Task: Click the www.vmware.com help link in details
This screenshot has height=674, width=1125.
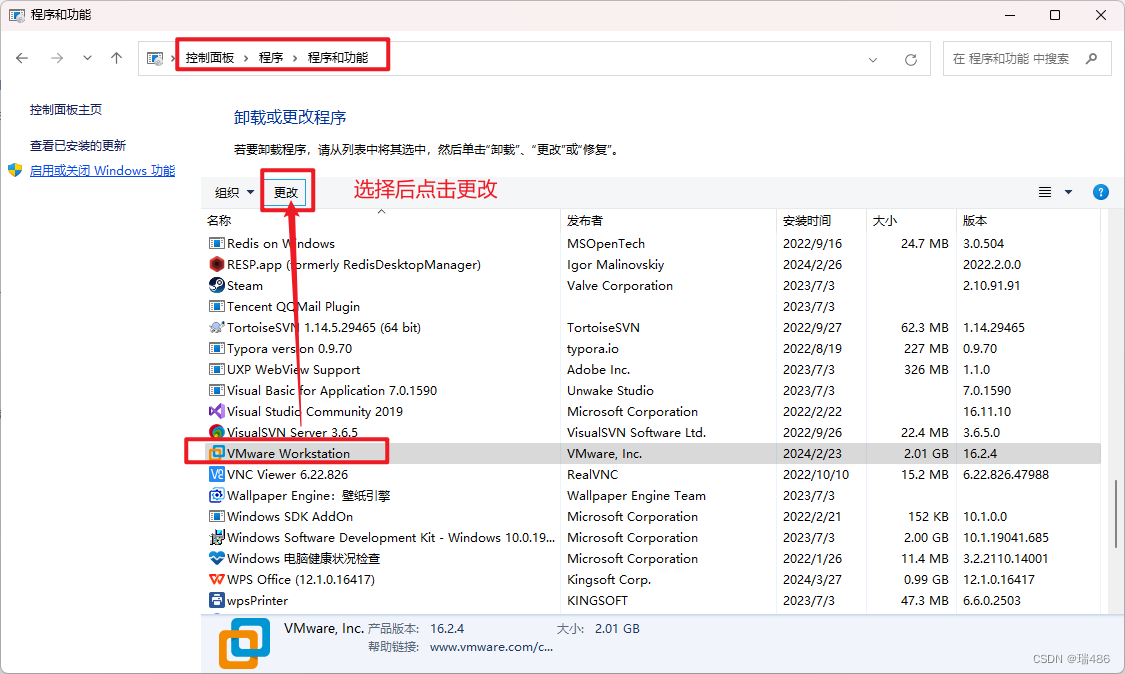Action: 491,647
